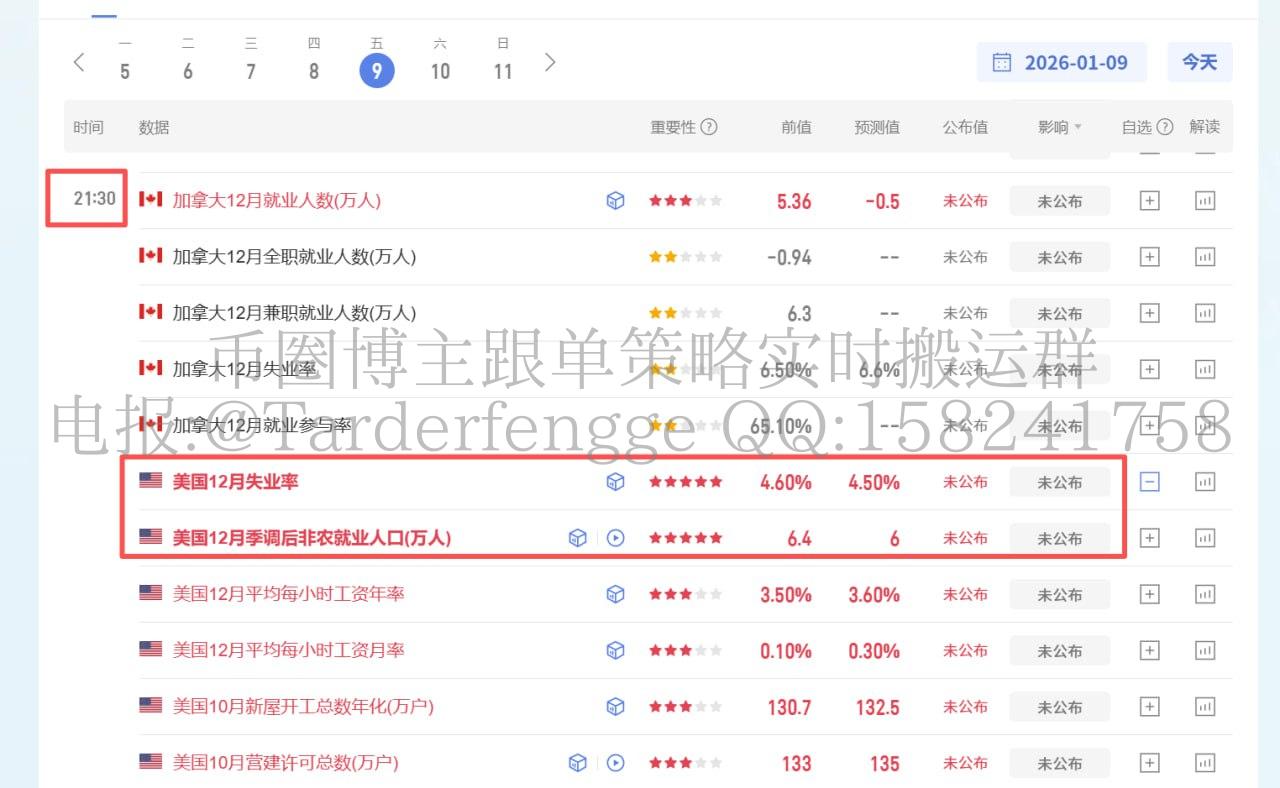The width and height of the screenshot is (1280, 788).
Task: Add 美国12月季调后非农就业人口 to watchlist
Action: tap(1150, 538)
